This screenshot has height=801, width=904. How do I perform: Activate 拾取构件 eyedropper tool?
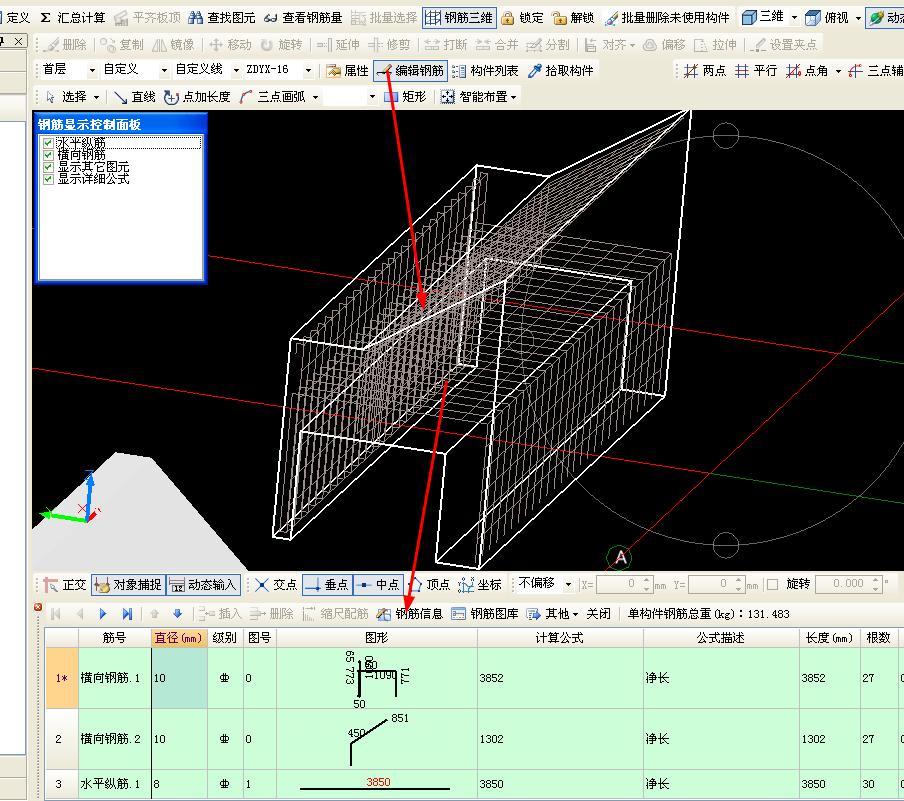tap(561, 70)
